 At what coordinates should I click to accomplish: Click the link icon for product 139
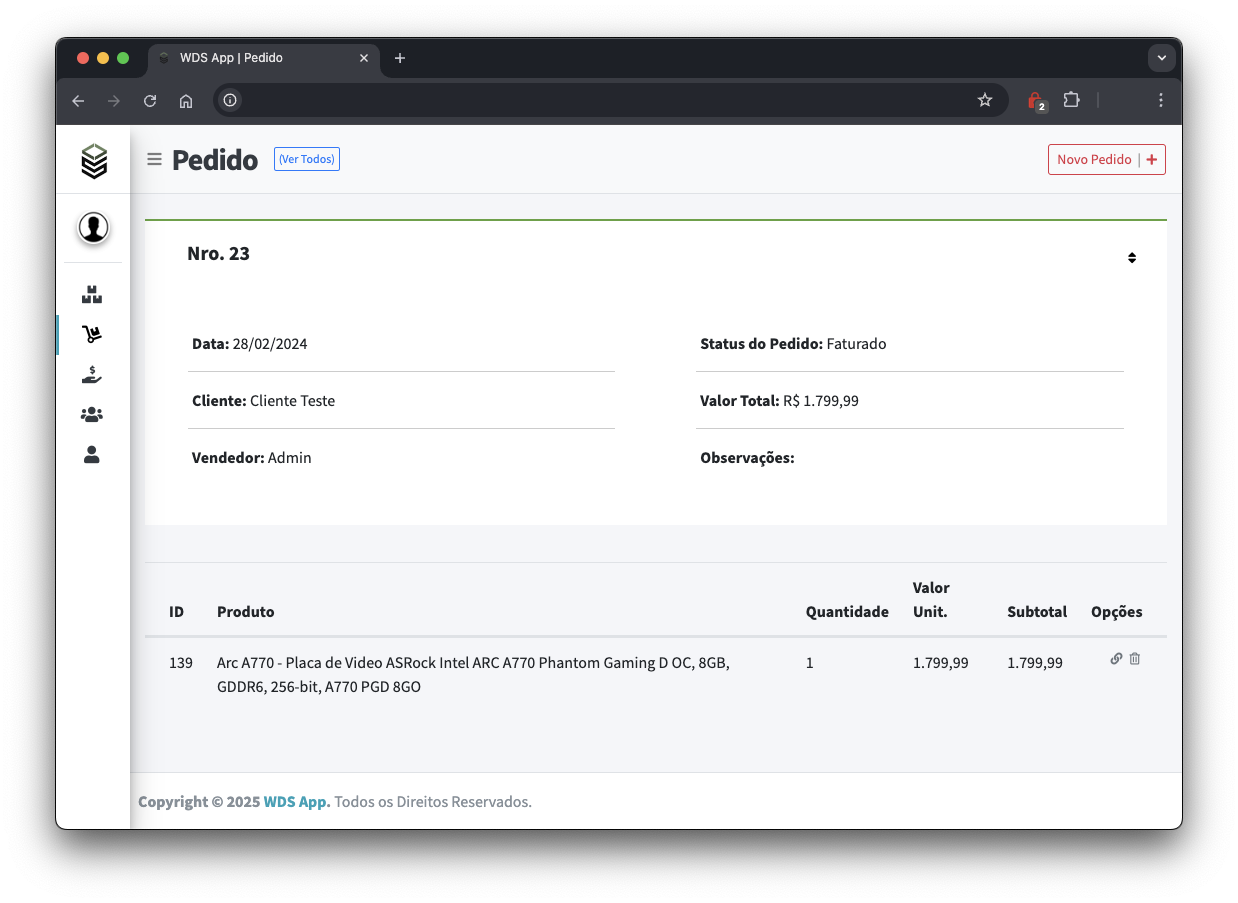(1116, 658)
